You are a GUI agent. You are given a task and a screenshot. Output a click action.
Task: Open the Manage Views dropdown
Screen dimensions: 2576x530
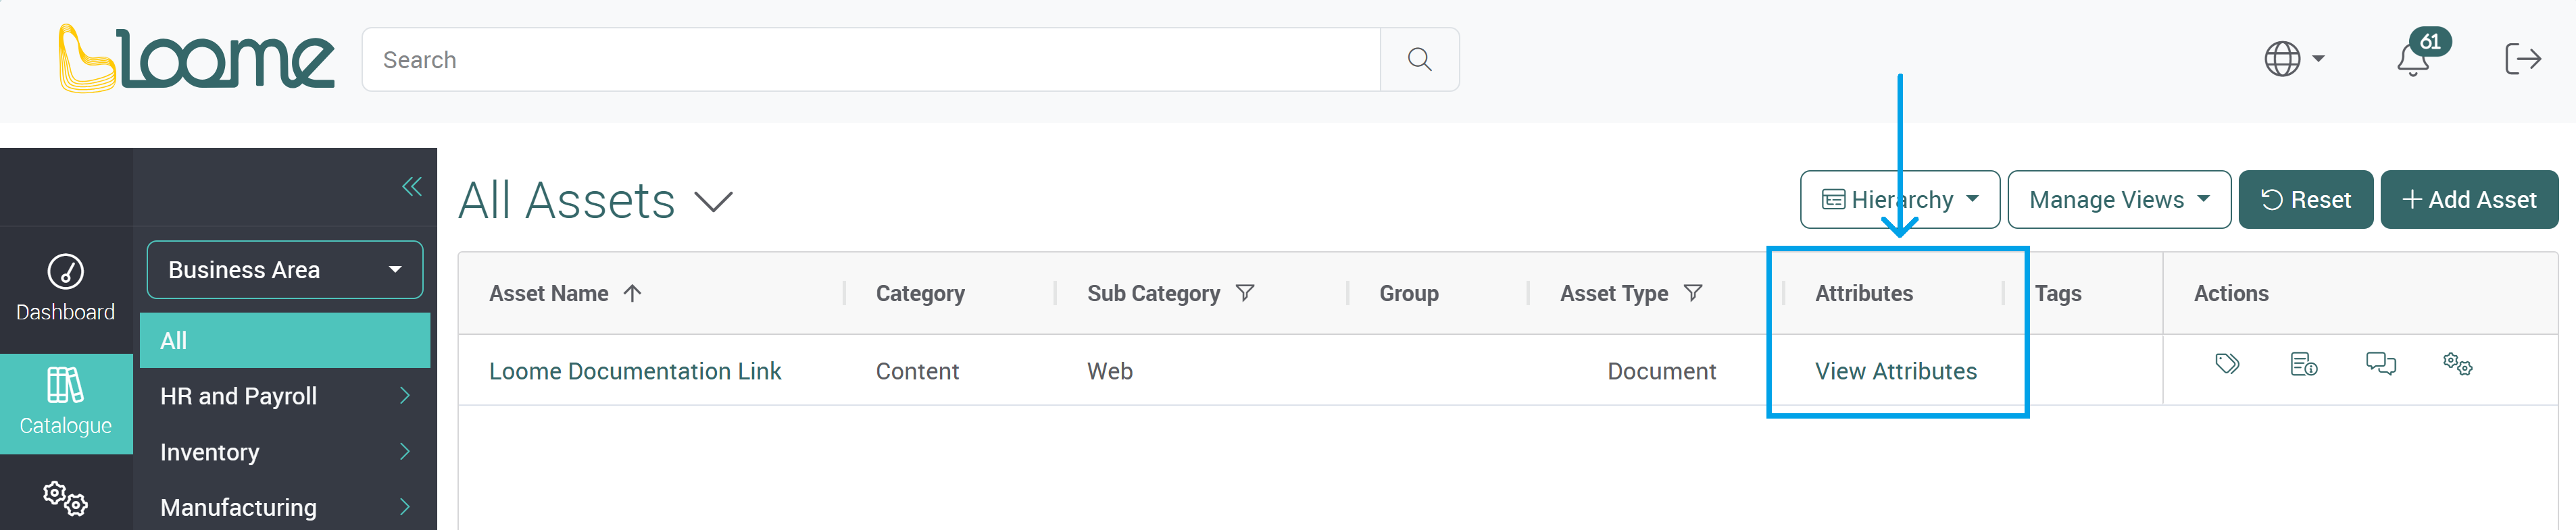(x=2119, y=200)
